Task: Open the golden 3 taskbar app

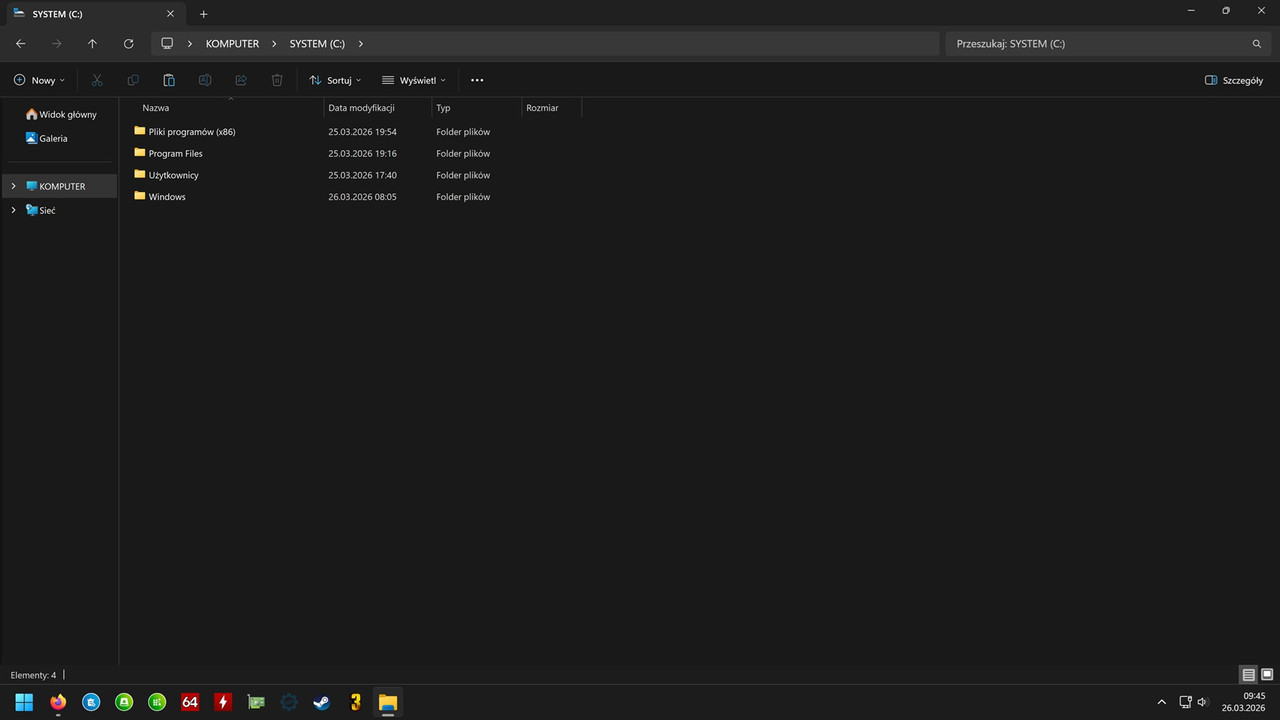Action: [355, 702]
